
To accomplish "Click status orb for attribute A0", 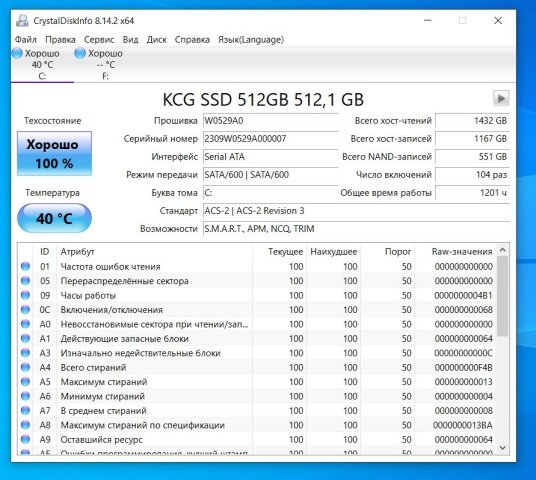I will click(x=25, y=324).
